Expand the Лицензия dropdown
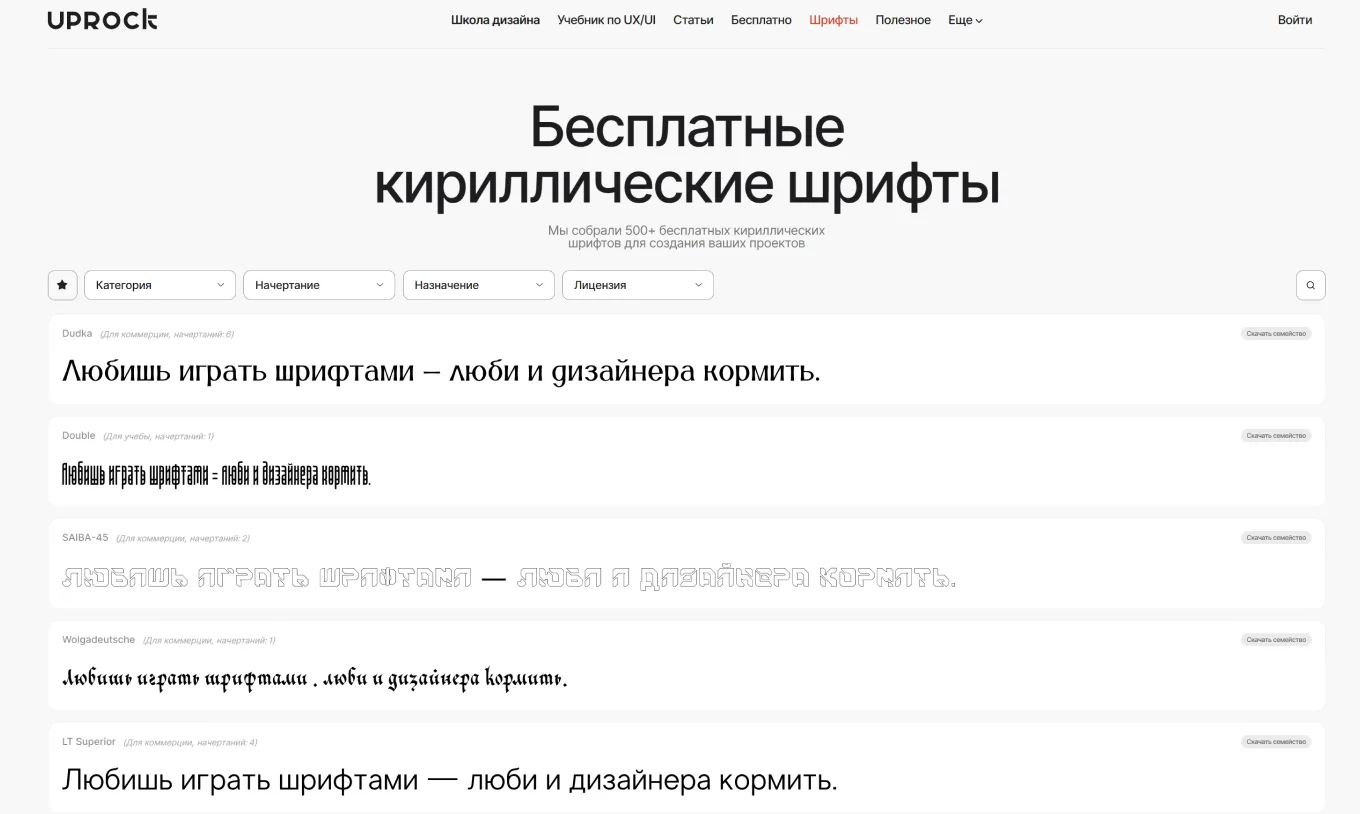1360x814 pixels. click(x=638, y=285)
